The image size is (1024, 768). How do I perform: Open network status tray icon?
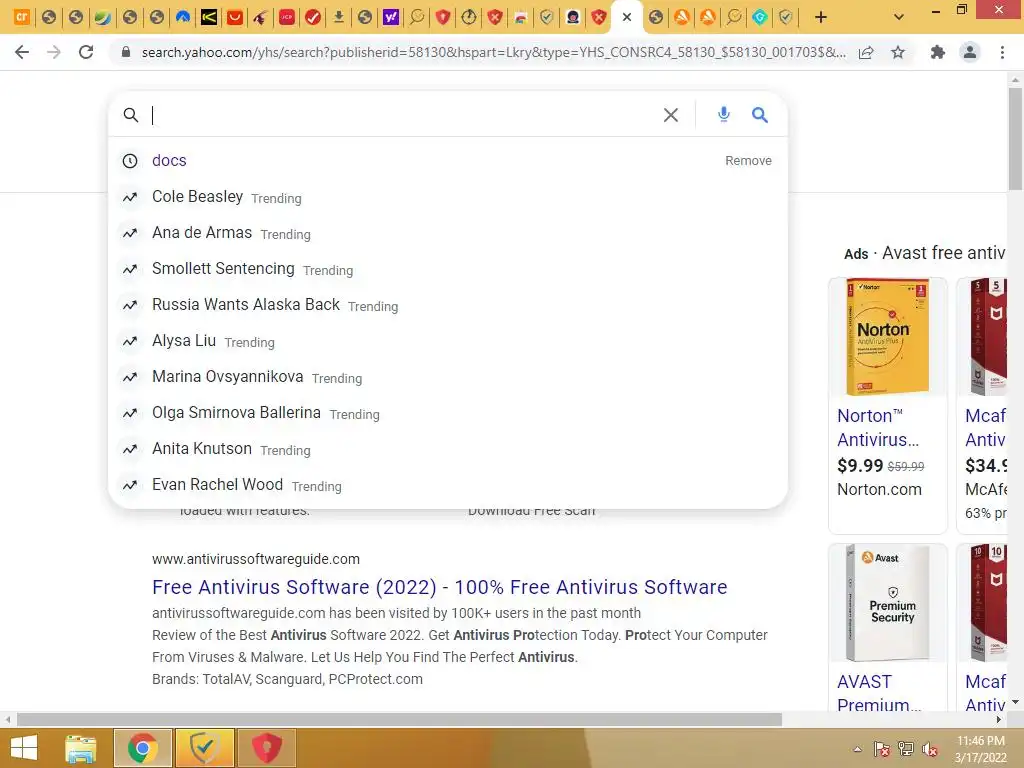(906, 749)
